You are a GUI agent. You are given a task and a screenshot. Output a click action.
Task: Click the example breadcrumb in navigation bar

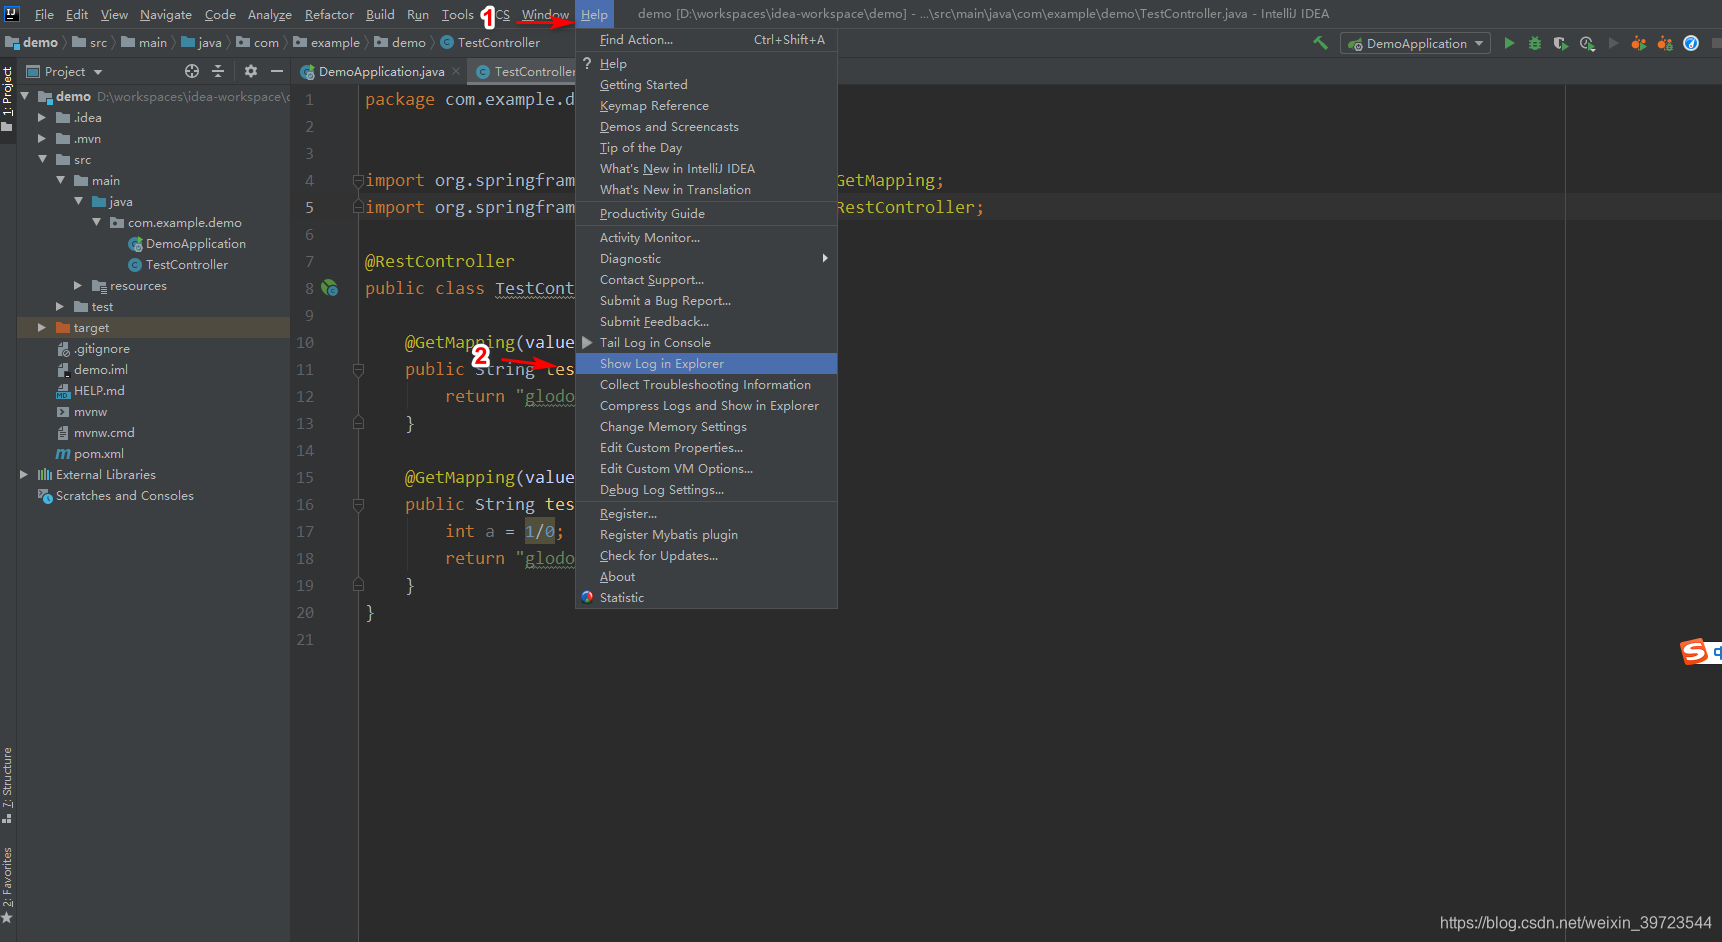pyautogui.click(x=326, y=42)
